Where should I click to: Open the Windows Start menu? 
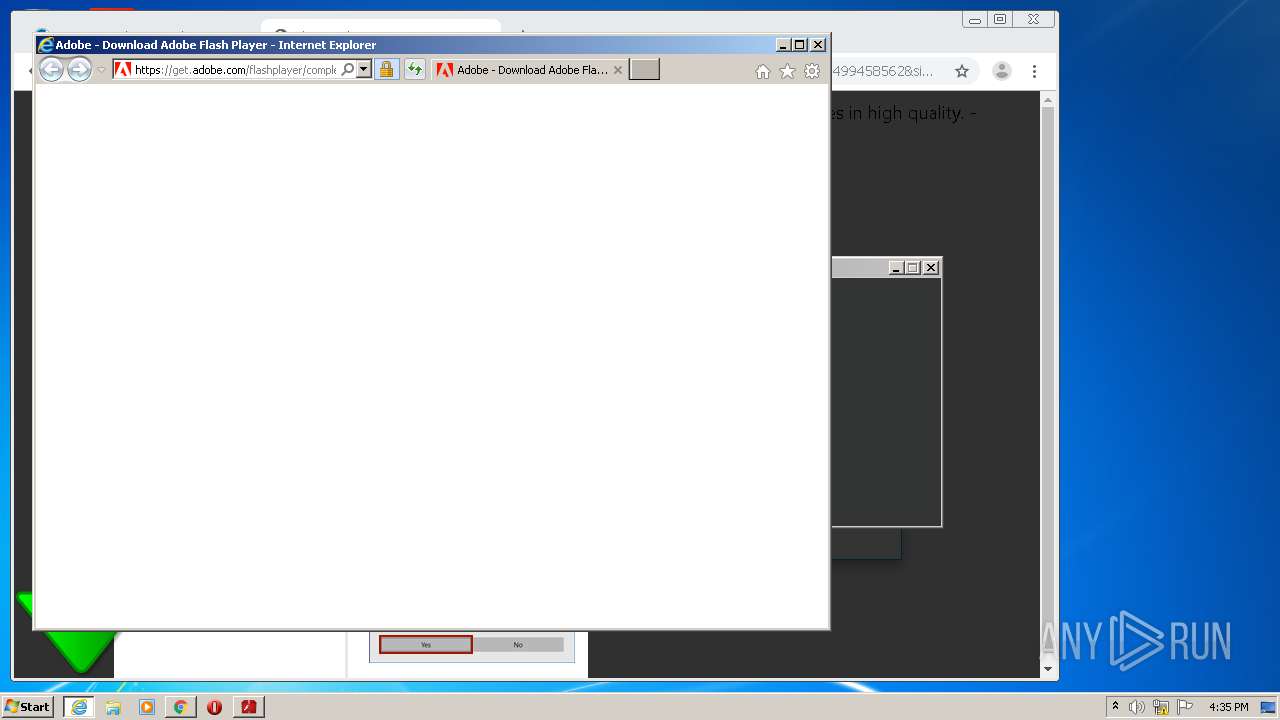point(27,706)
